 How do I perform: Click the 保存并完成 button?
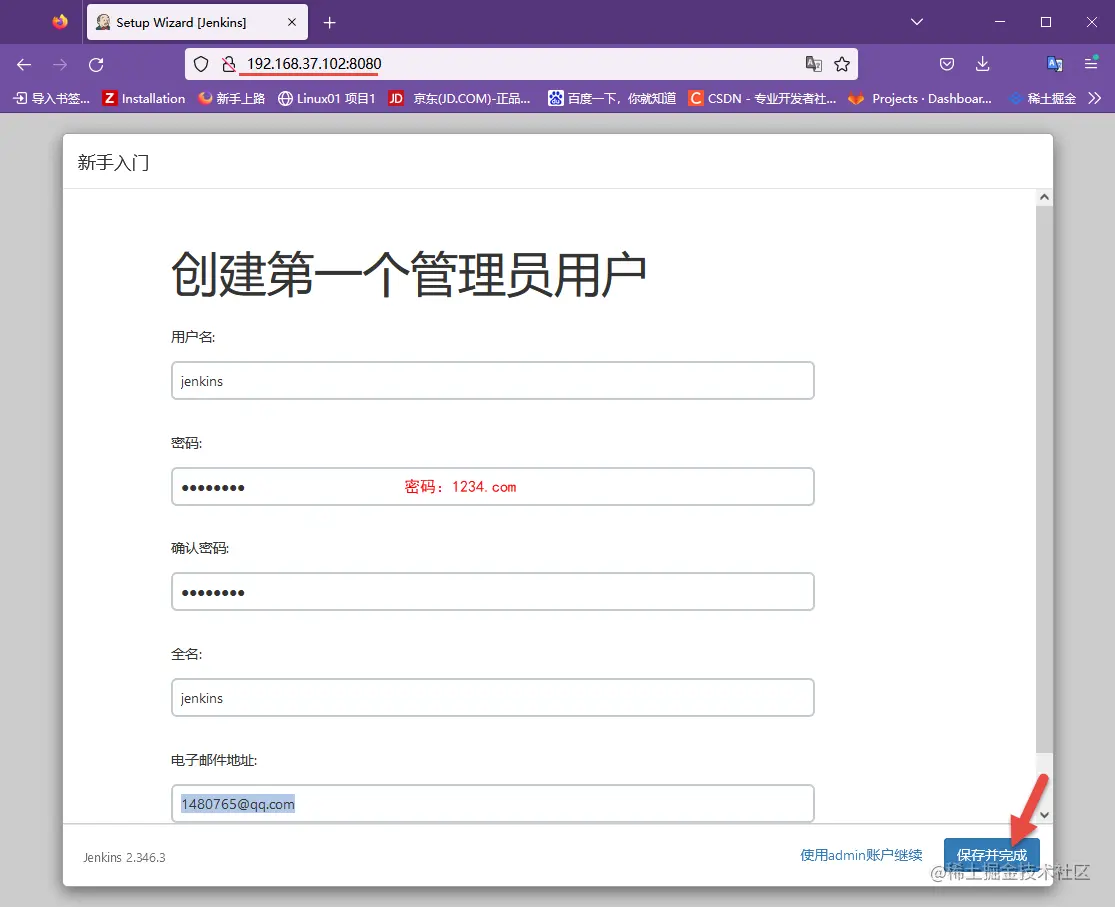coord(991,855)
